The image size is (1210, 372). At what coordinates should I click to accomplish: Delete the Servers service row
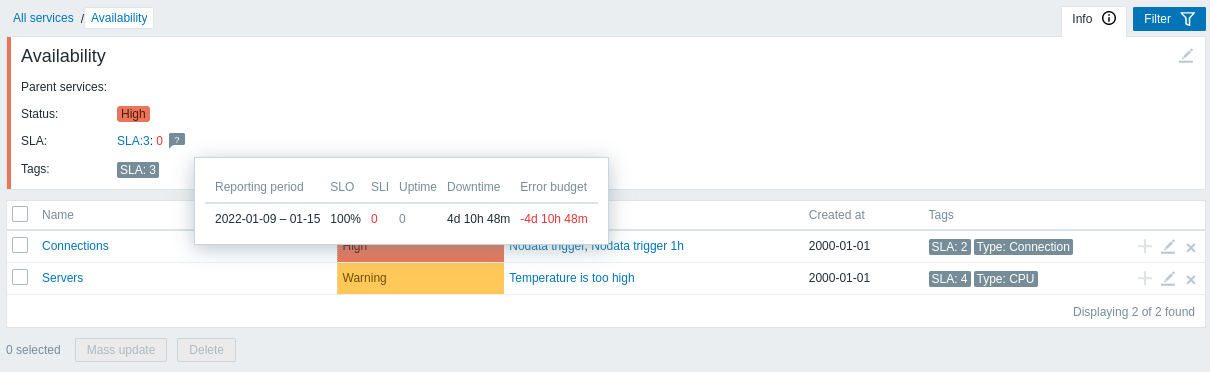pos(1191,279)
